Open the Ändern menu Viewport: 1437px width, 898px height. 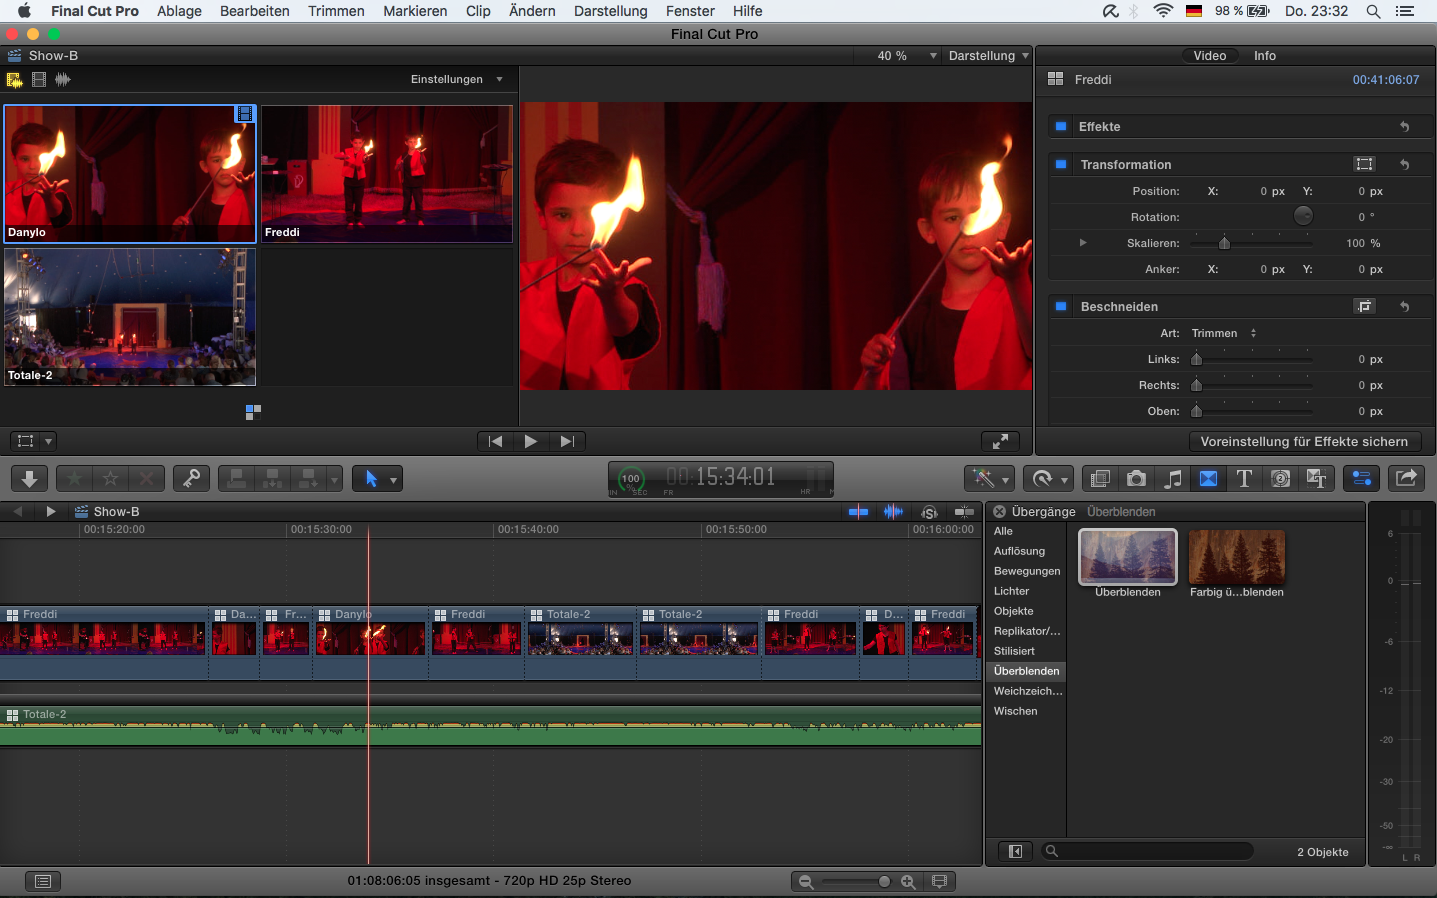(x=532, y=11)
